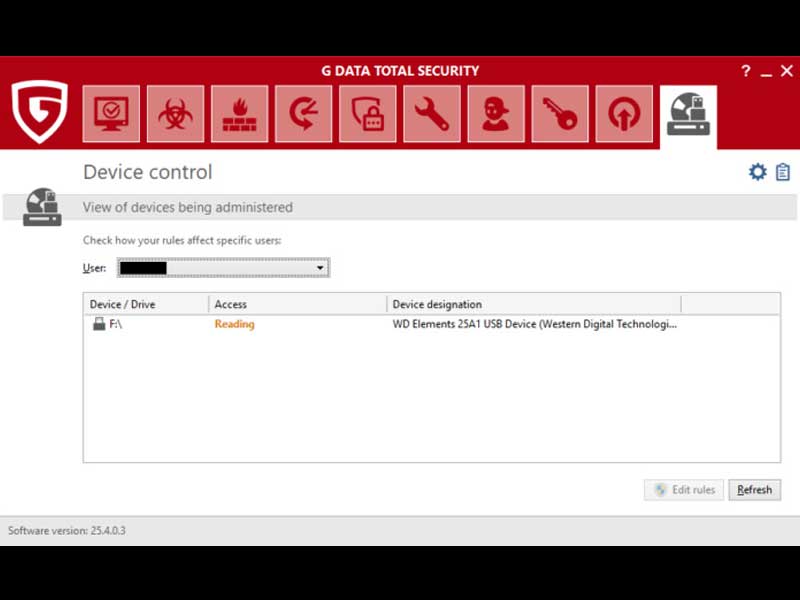Open the Encryption key icon
Image resolution: width=800 pixels, height=600 pixels.
pos(560,114)
